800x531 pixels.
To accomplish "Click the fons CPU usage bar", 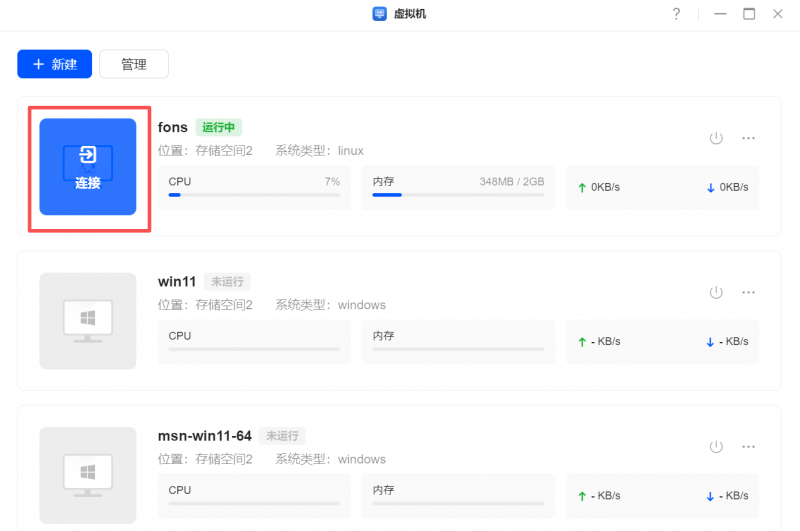I will click(x=254, y=195).
